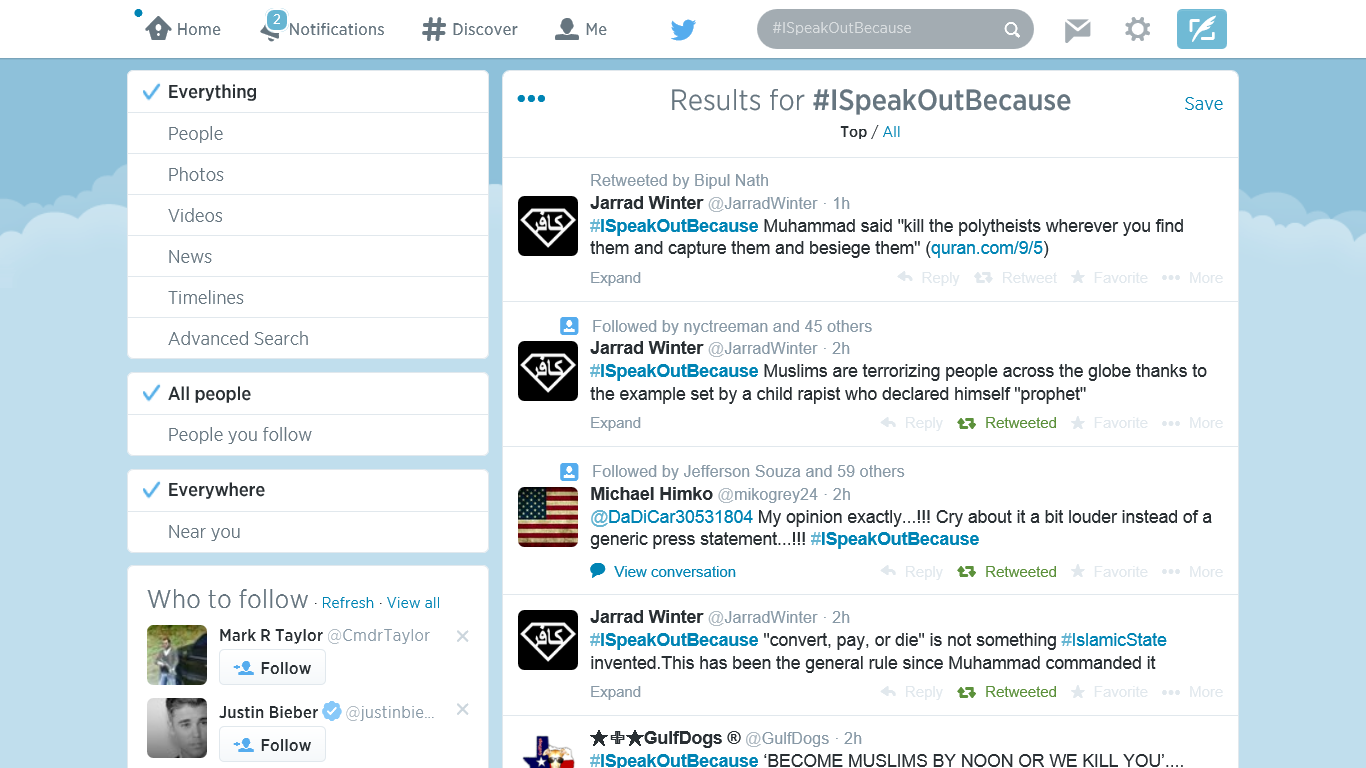The width and height of the screenshot is (1366, 768).
Task: Filter results by Videos
Action: point(308,215)
